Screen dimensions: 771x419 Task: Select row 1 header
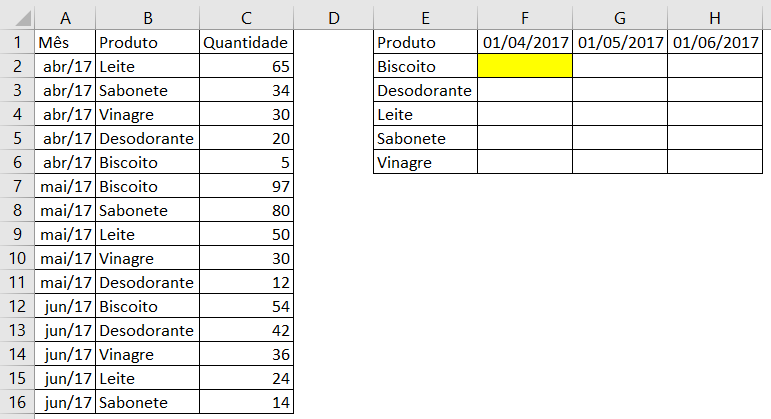coord(16,42)
